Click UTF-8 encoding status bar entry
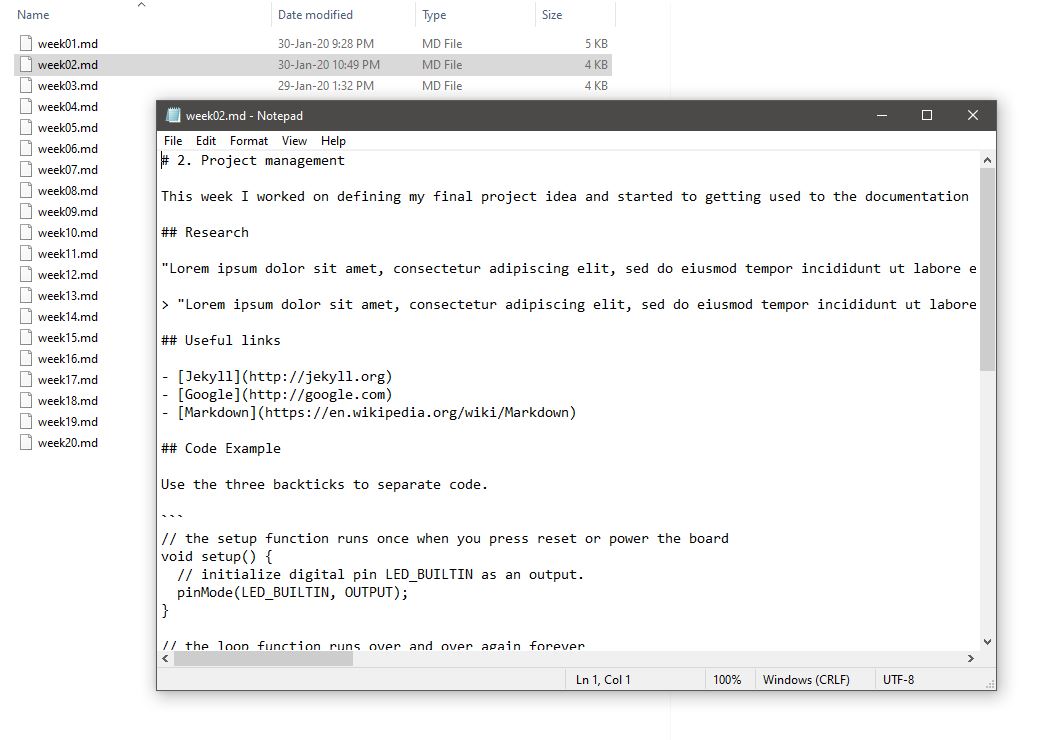Viewport: 1038px width, 740px height. (x=898, y=680)
